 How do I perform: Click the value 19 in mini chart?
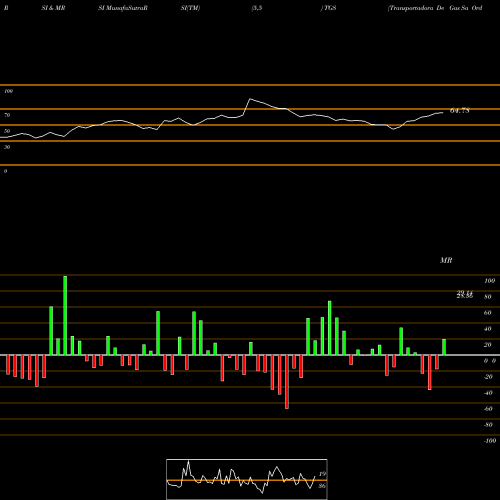coord(322,474)
